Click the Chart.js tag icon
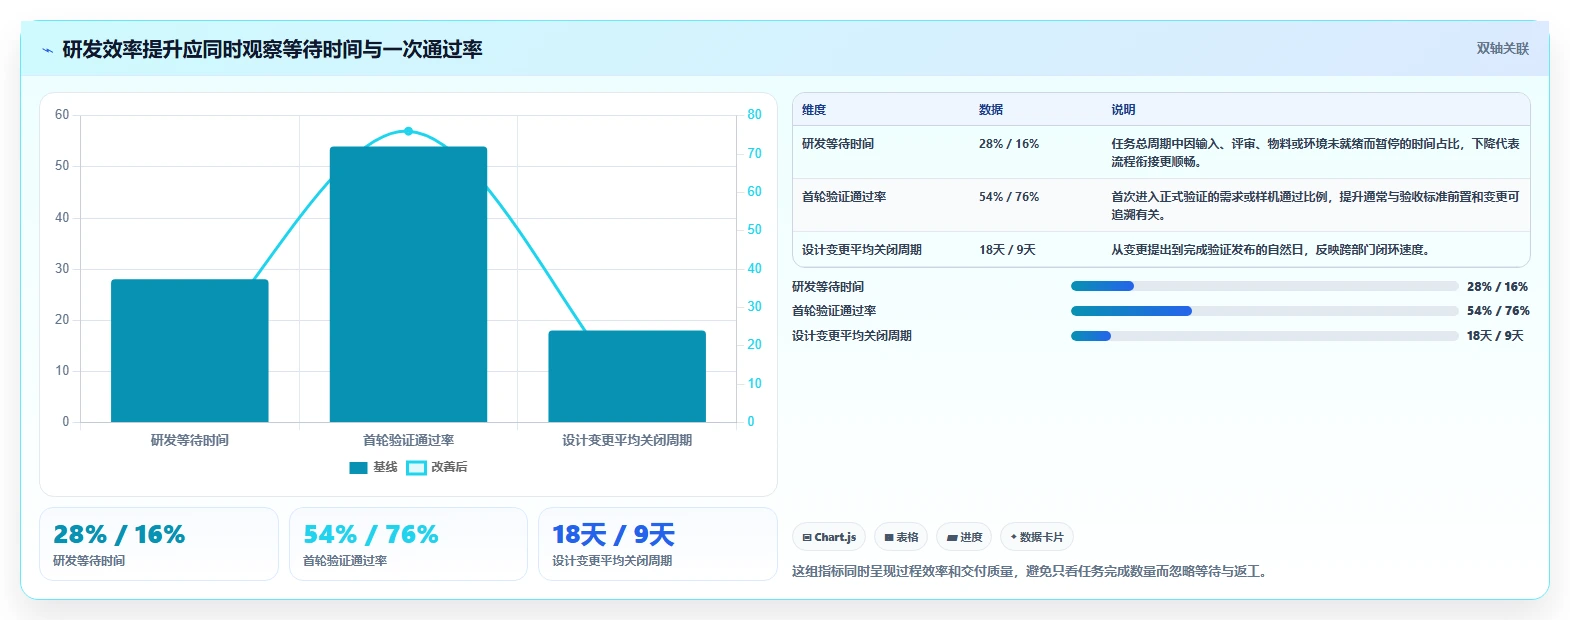The height and width of the screenshot is (620, 1570). pyautogui.click(x=807, y=538)
